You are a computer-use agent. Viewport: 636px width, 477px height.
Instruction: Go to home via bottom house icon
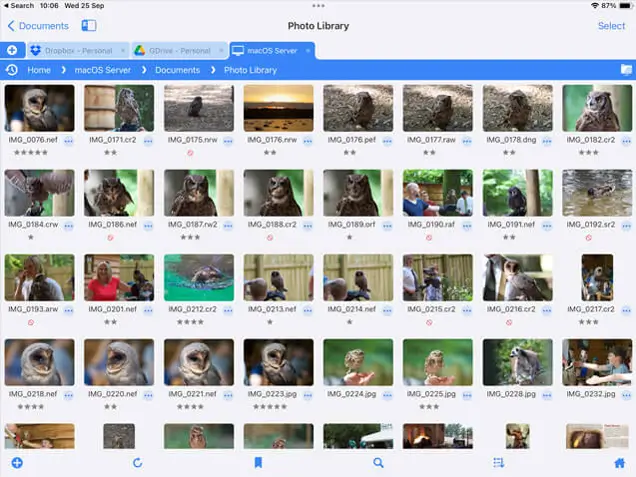(619, 463)
